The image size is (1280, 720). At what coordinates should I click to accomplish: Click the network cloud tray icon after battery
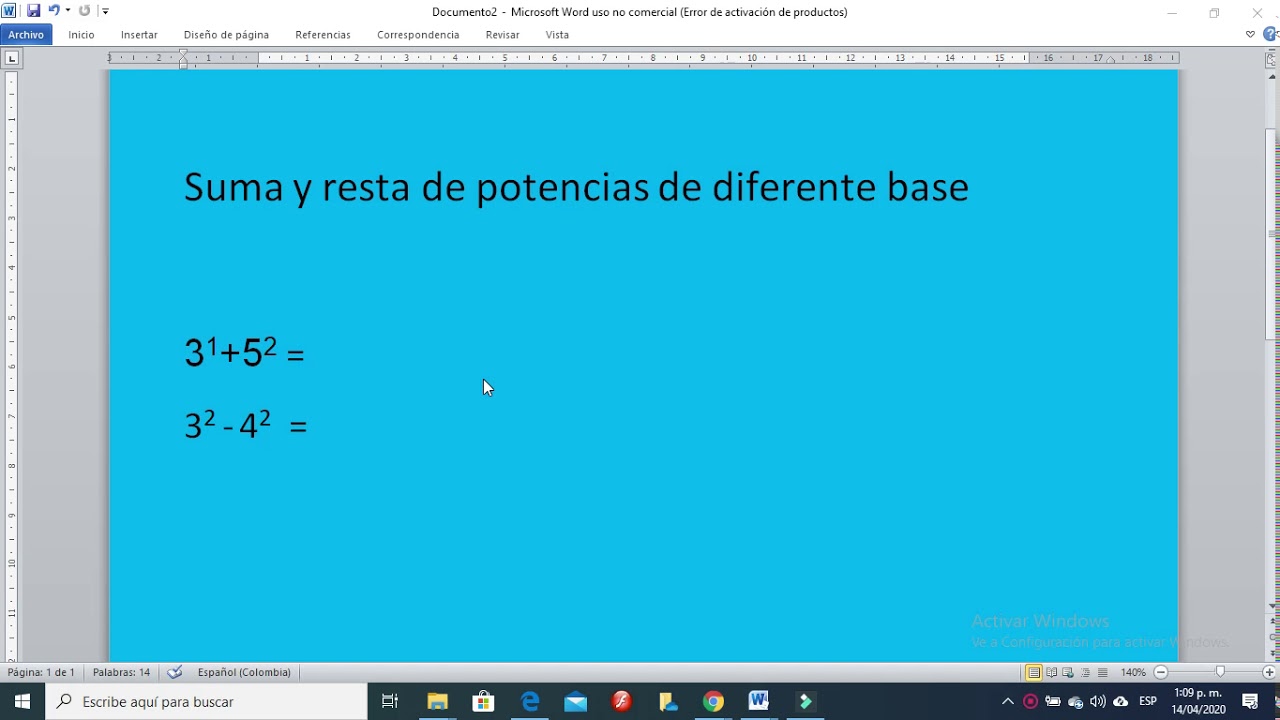point(1075,701)
